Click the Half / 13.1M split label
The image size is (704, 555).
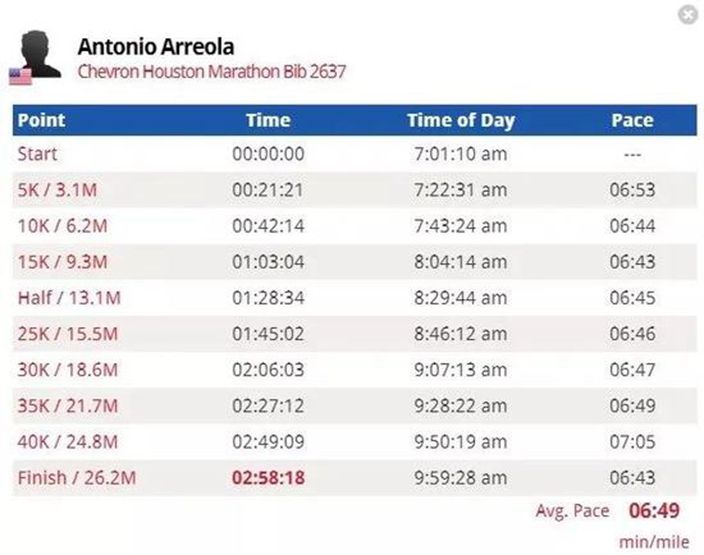[69, 298]
